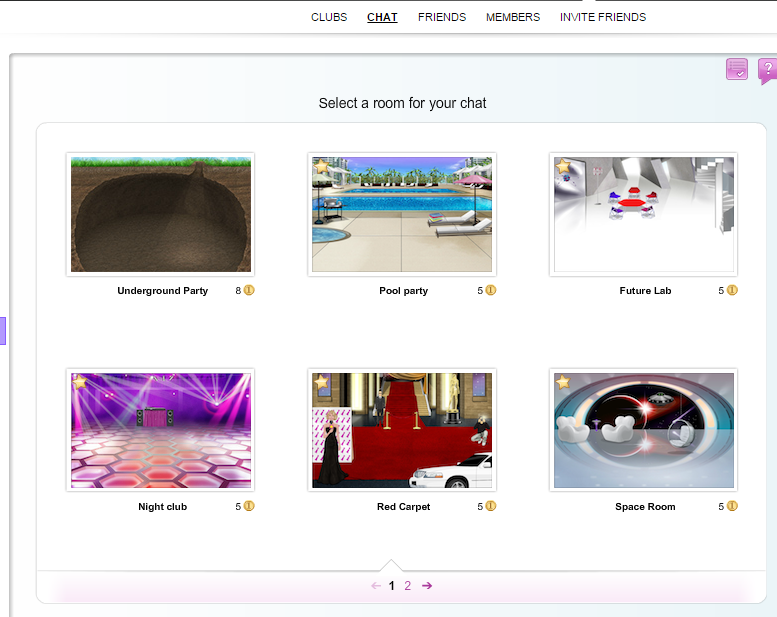
Task: Click the Future Lab label
Action: (x=645, y=291)
